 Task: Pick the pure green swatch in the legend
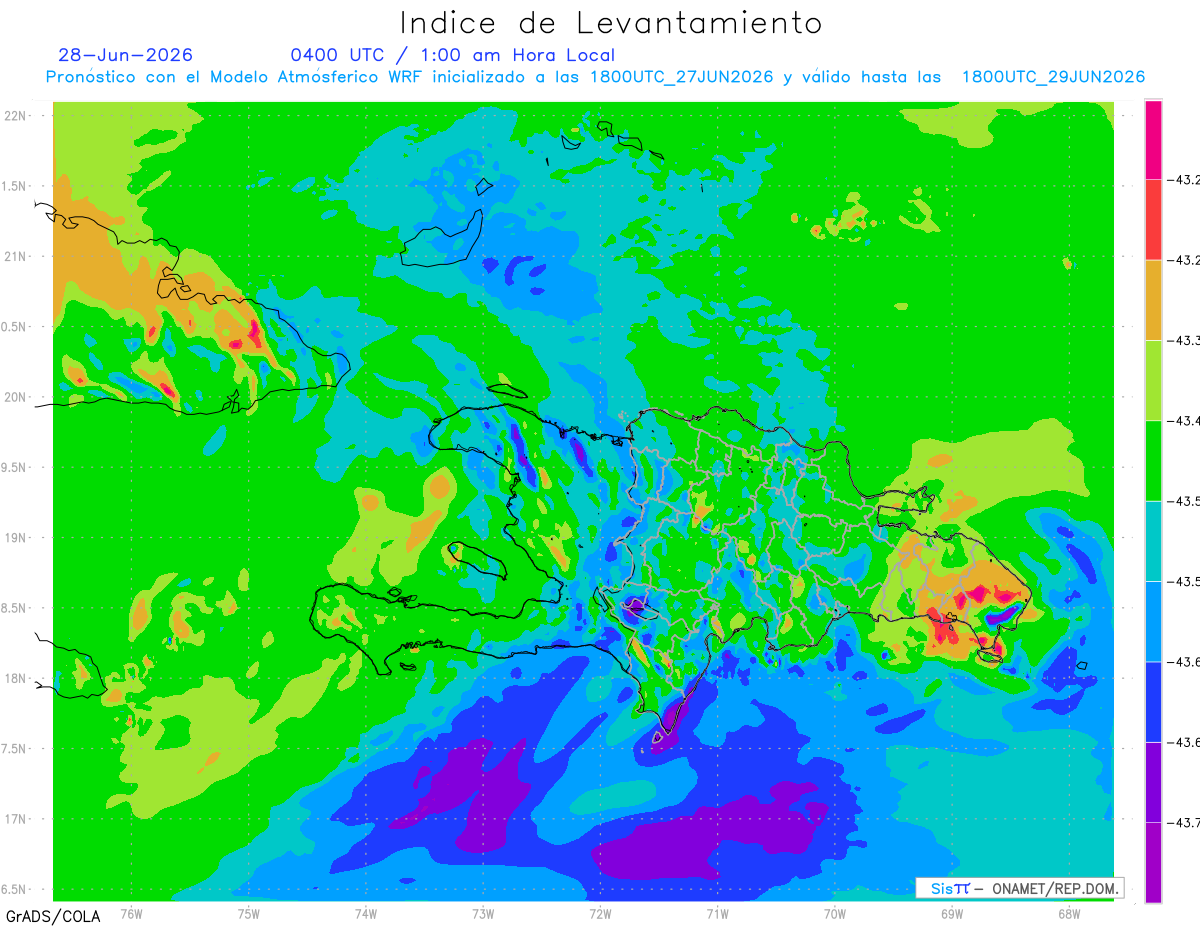click(x=1153, y=460)
